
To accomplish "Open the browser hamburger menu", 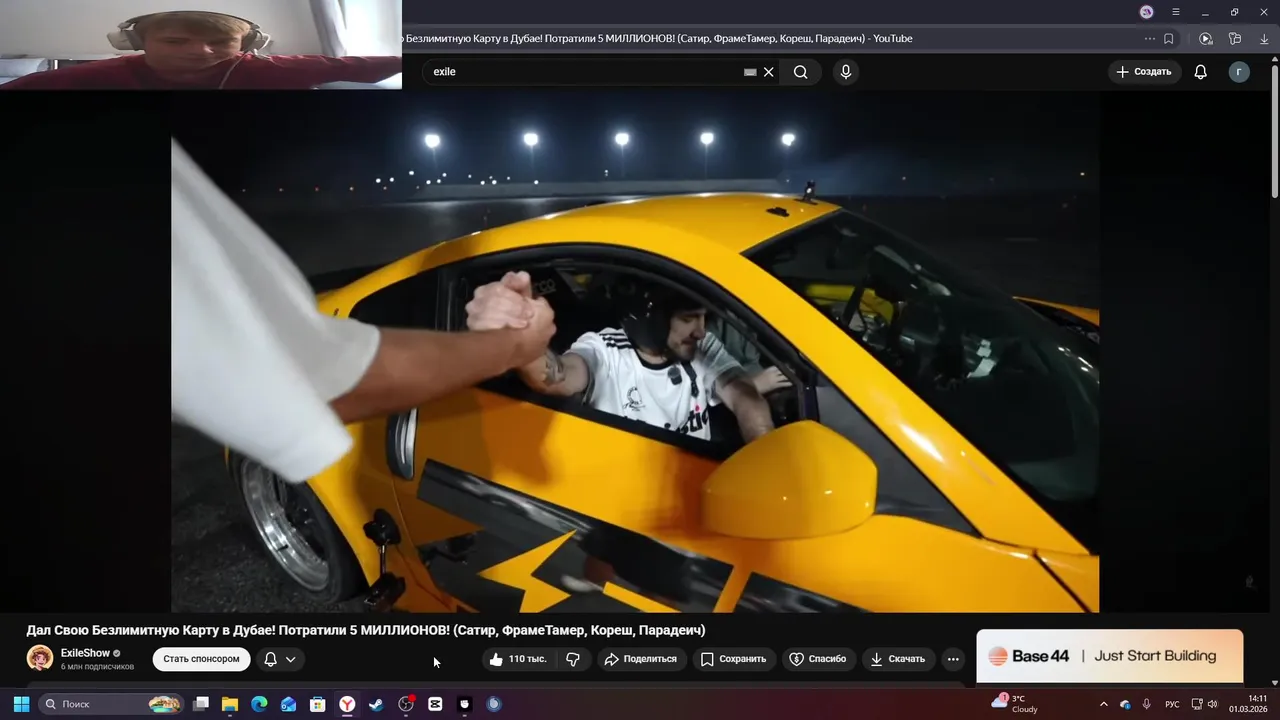I will click(1176, 12).
